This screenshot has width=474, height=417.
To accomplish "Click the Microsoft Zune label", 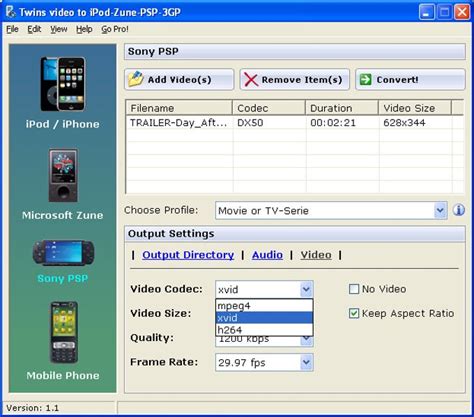I will (63, 215).
